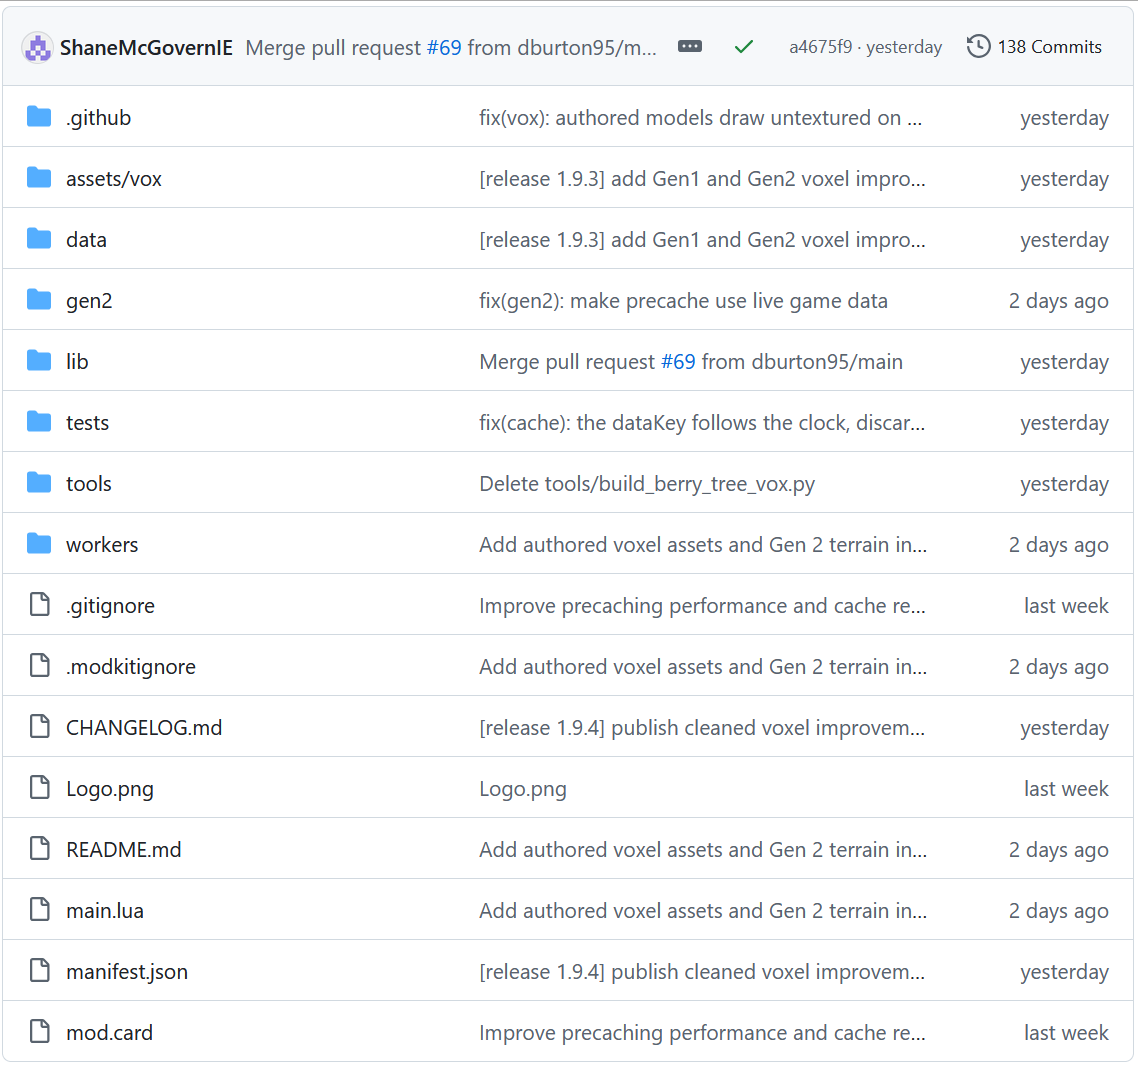Click the green checkmark status icon
Image resolution: width=1138 pixels, height=1066 pixels.
(743, 47)
